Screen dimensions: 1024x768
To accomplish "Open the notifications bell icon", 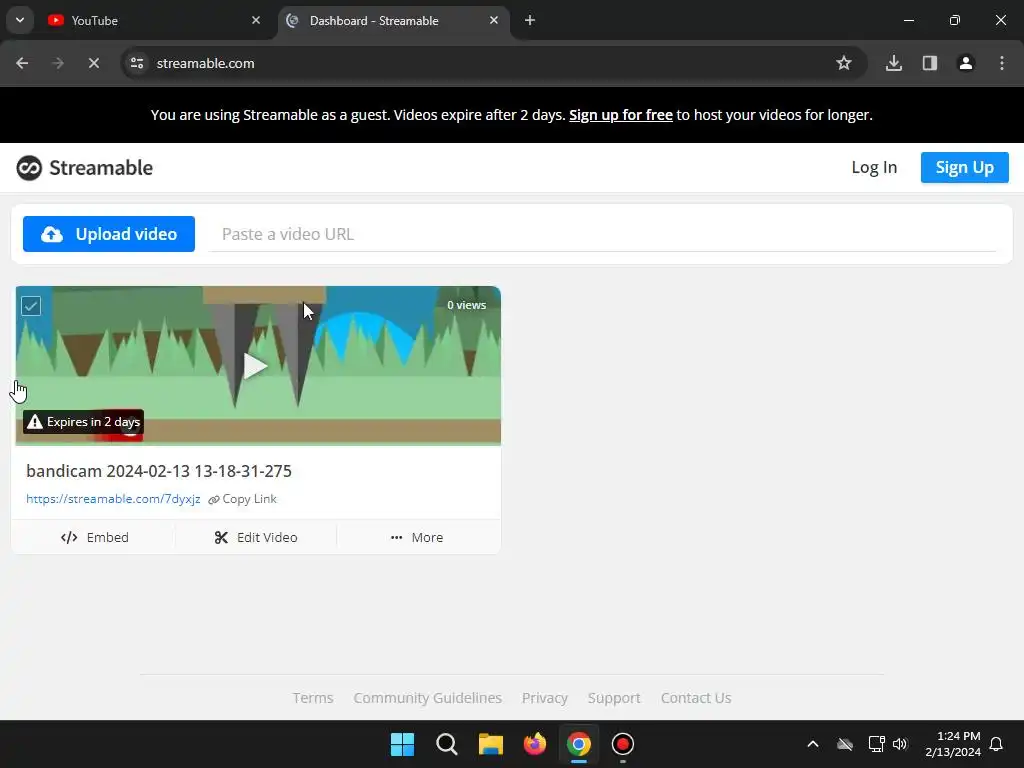I will (996, 744).
